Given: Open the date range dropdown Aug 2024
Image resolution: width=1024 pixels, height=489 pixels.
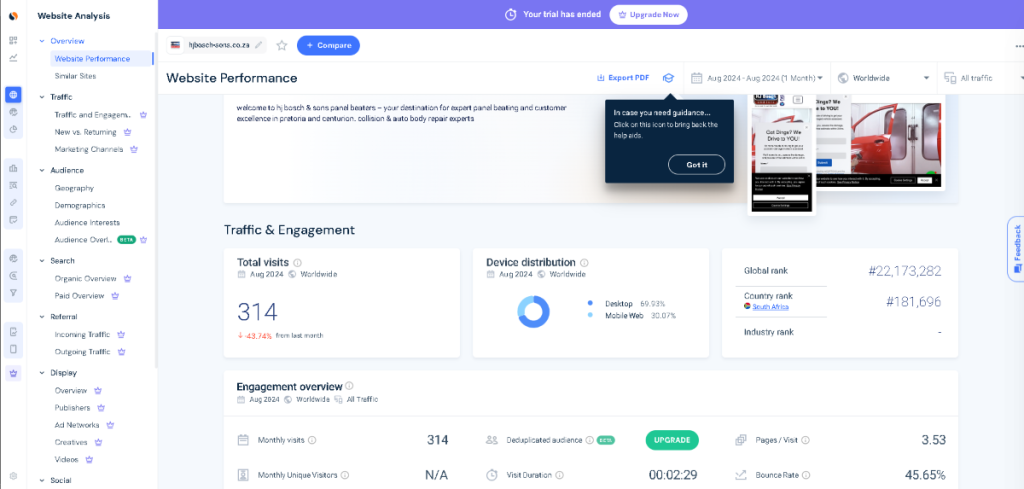Looking at the screenshot, I should point(757,78).
